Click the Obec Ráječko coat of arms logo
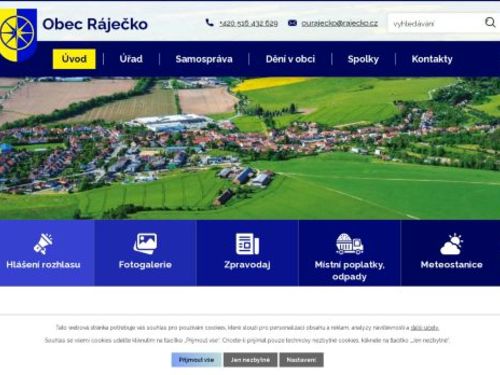 tap(18, 35)
